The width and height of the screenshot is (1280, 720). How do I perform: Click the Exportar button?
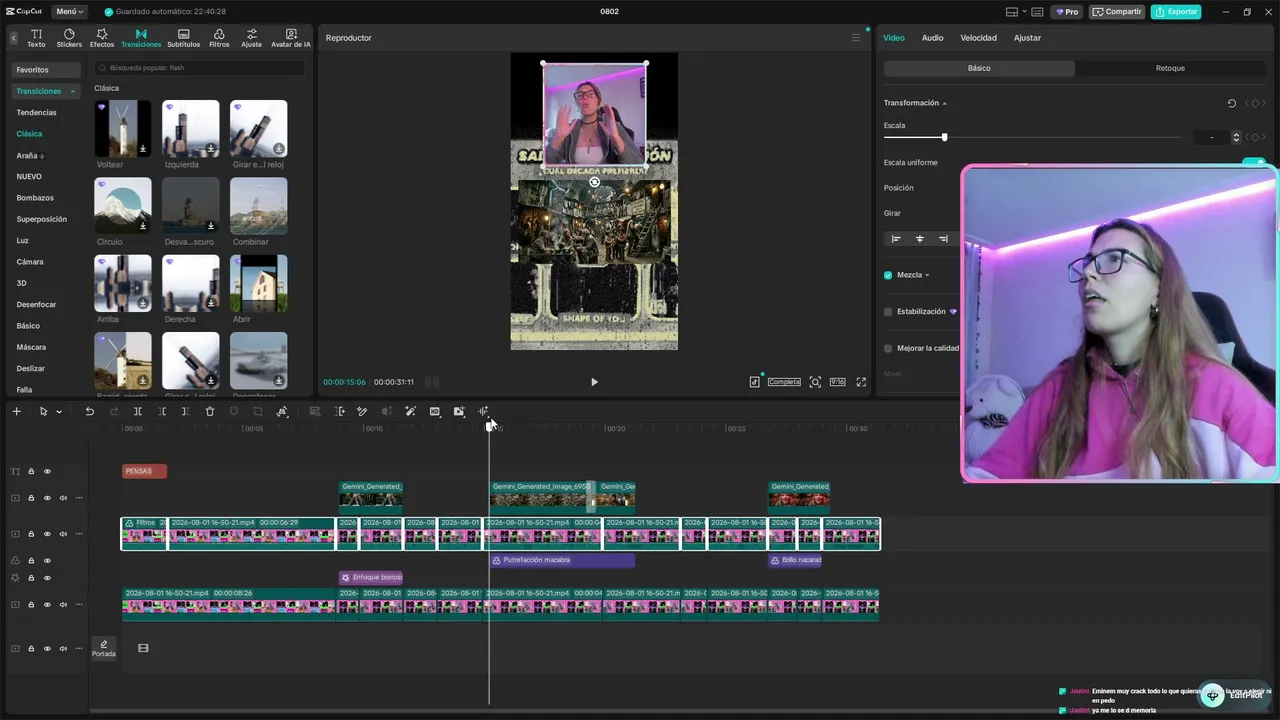pyautogui.click(x=1176, y=12)
